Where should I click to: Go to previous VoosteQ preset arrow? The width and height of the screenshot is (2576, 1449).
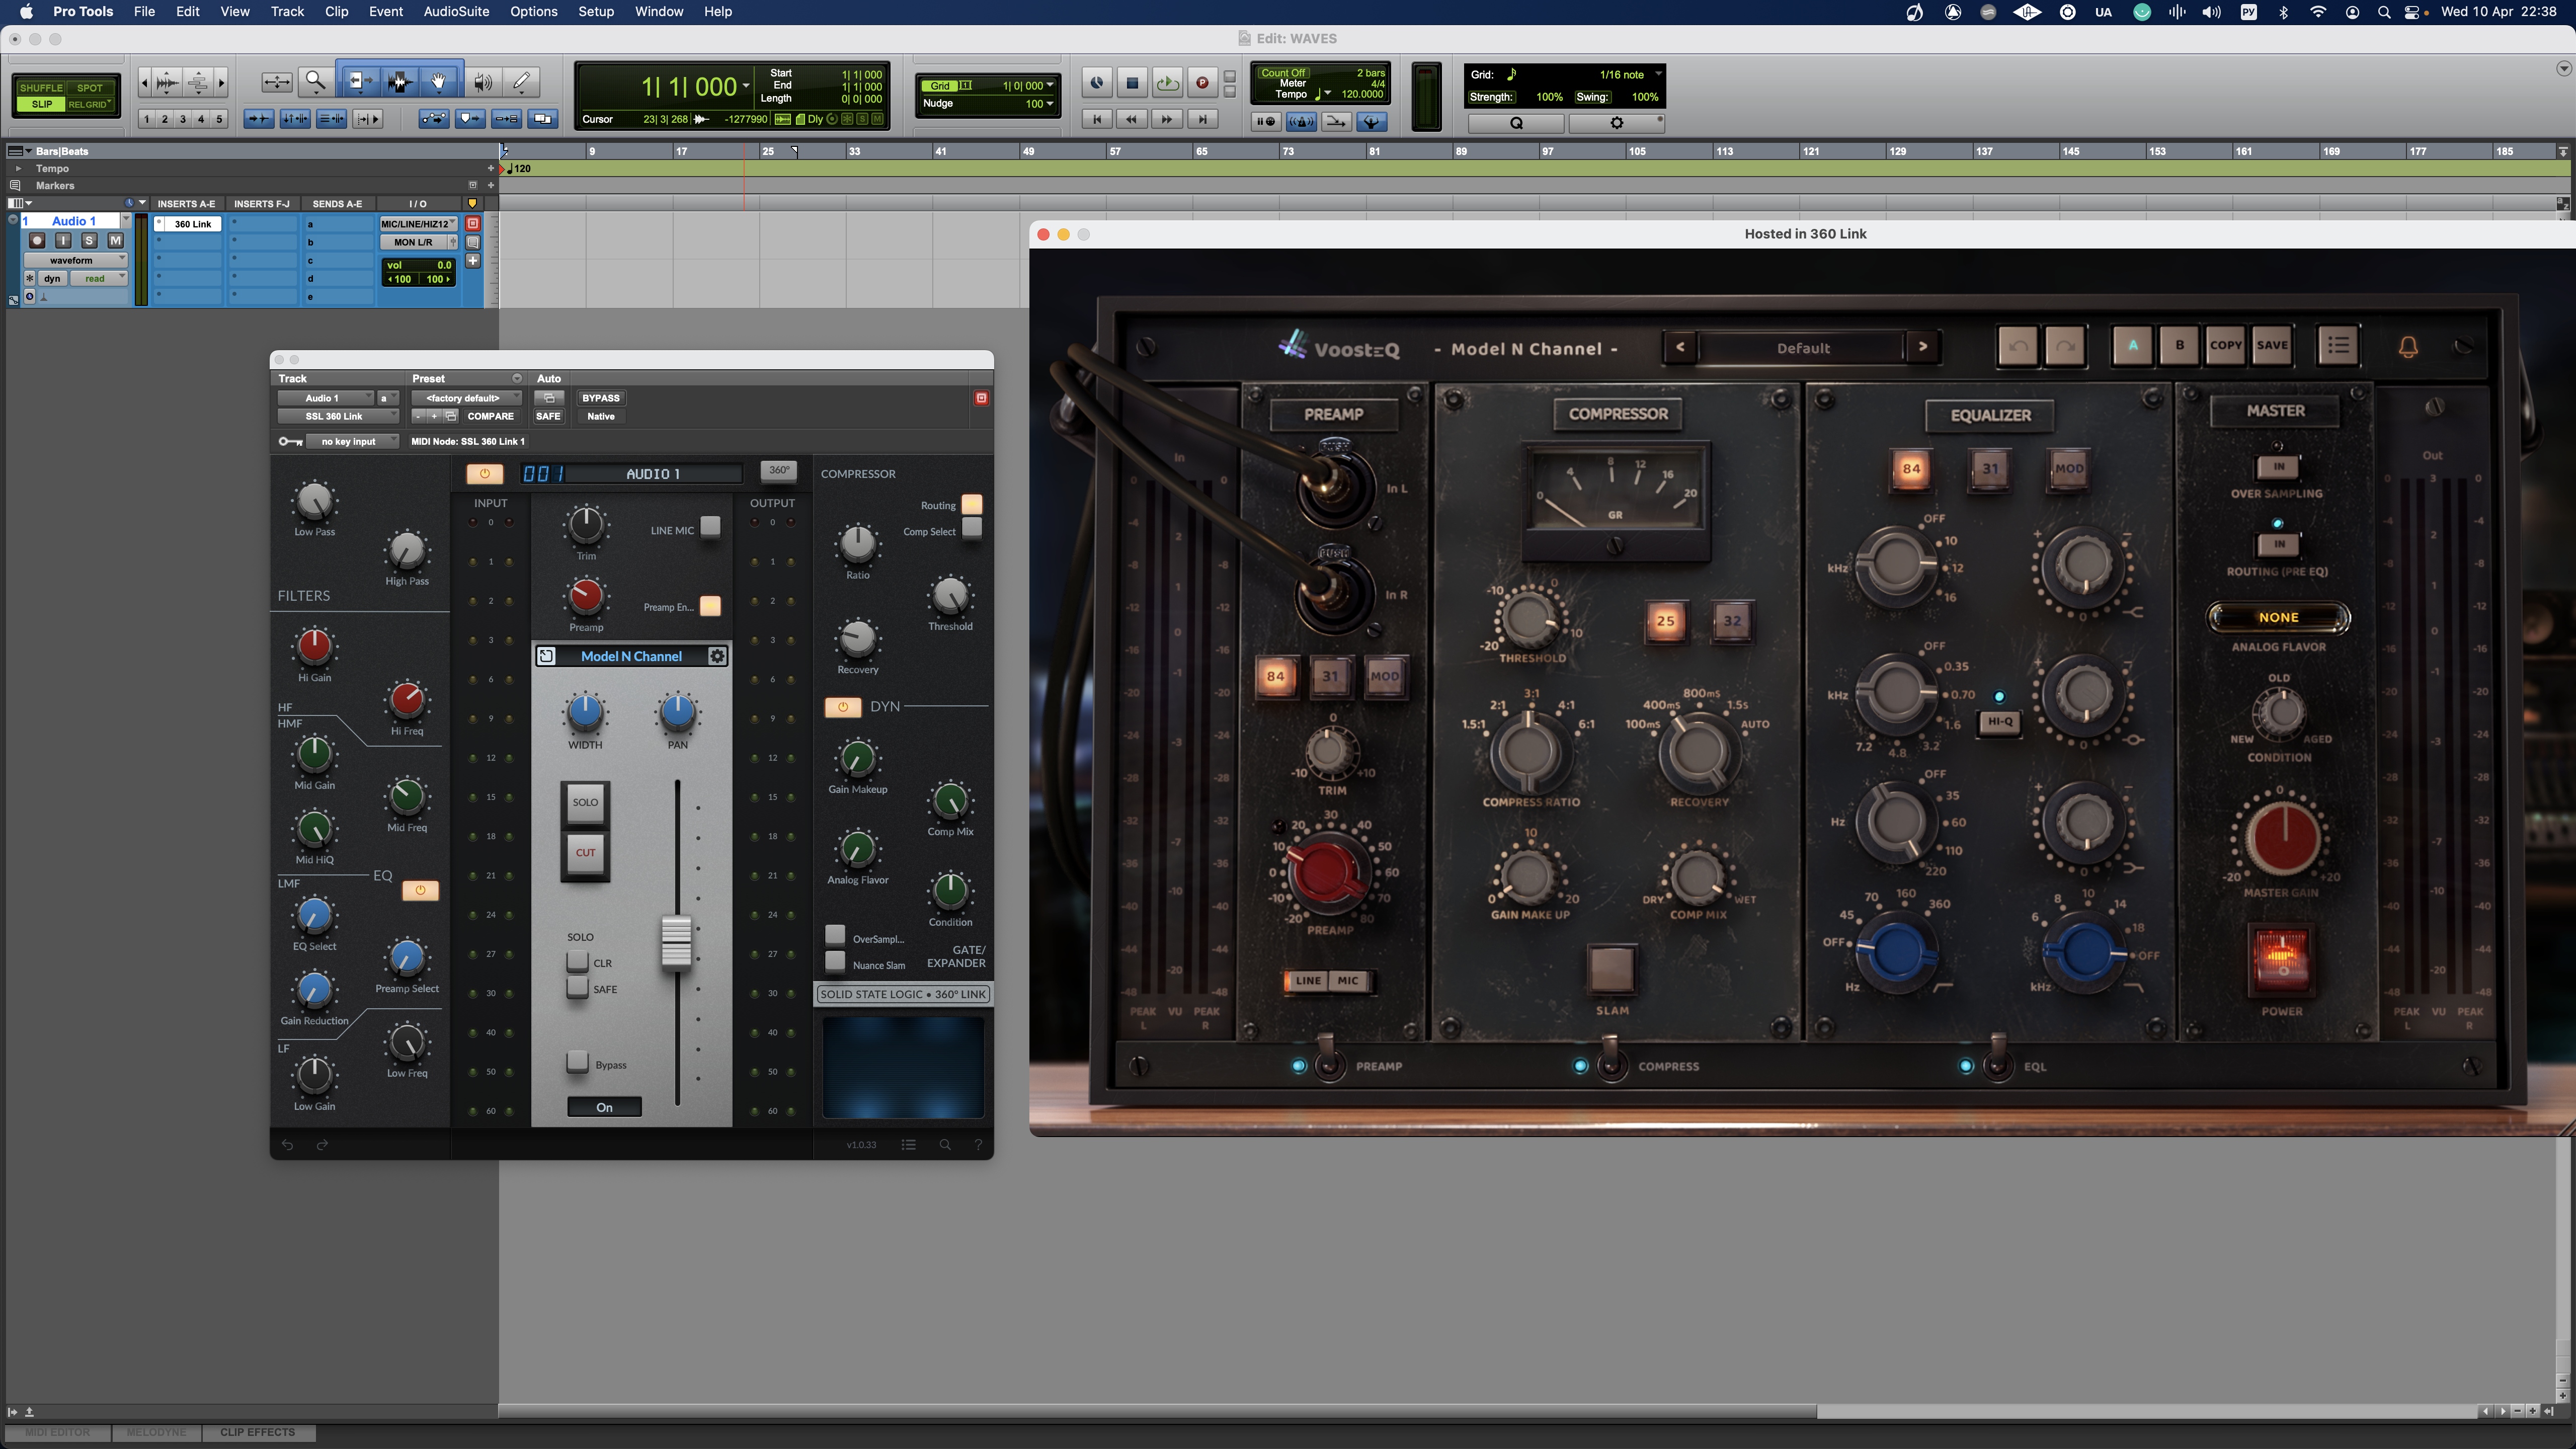click(x=1680, y=347)
